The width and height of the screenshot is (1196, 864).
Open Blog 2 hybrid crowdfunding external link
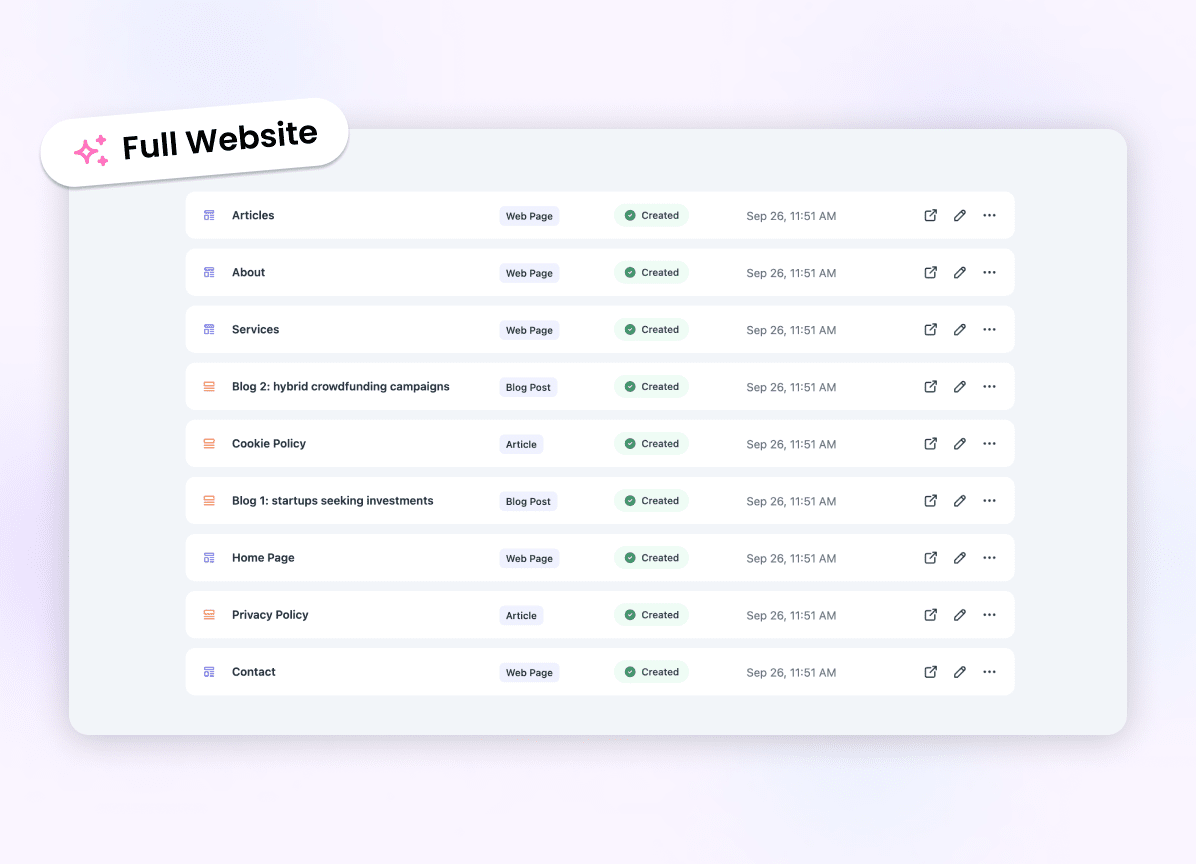click(931, 387)
